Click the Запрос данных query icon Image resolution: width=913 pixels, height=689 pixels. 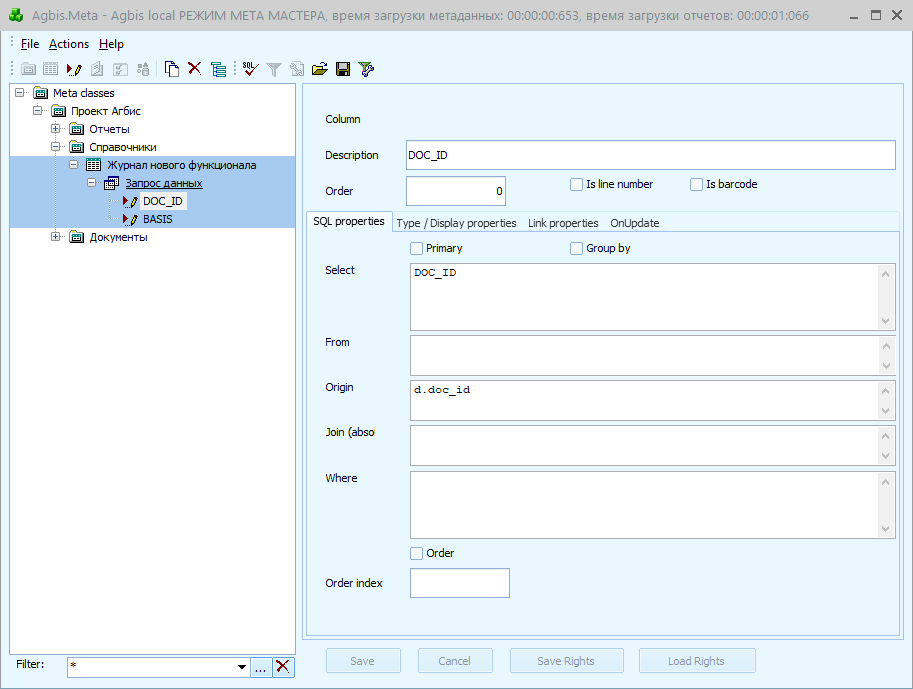111,183
